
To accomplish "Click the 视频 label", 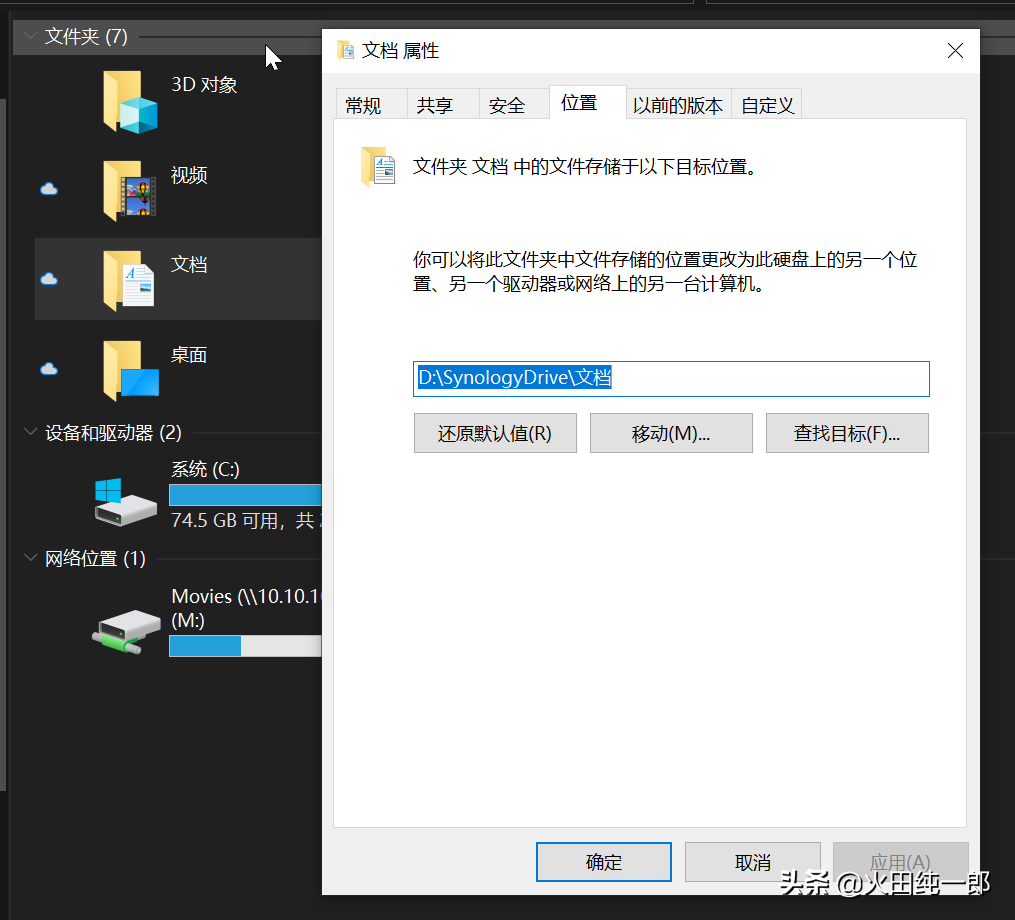I will tap(189, 175).
